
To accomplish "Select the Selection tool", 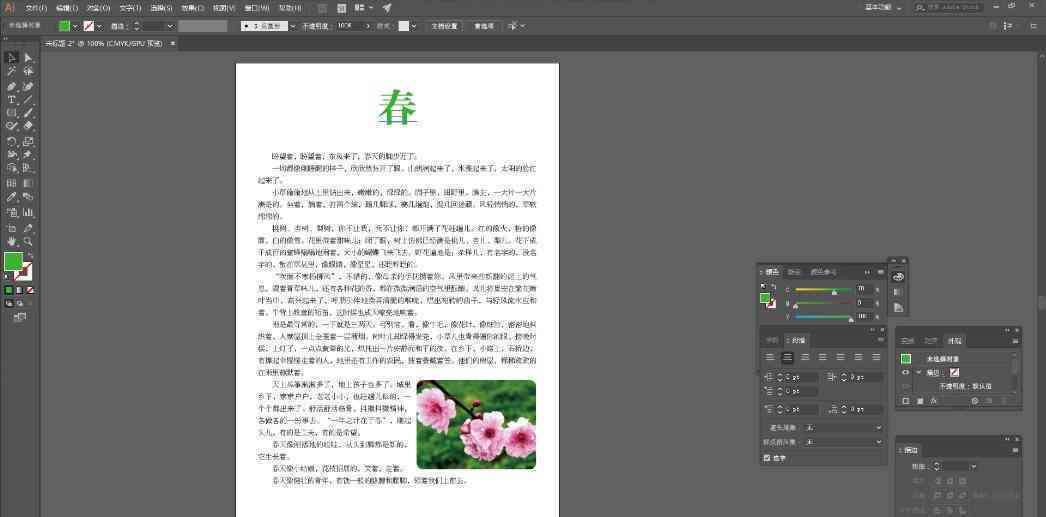I will (x=11, y=58).
